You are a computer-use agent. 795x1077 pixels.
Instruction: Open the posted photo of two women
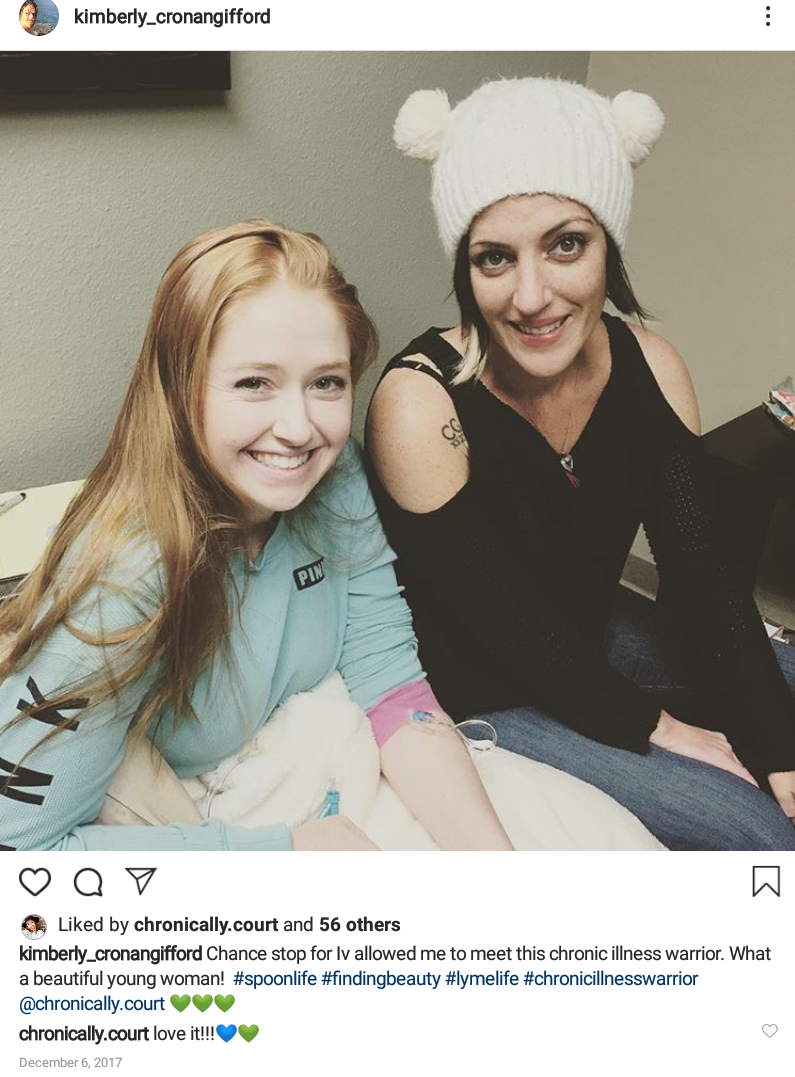tap(397, 451)
